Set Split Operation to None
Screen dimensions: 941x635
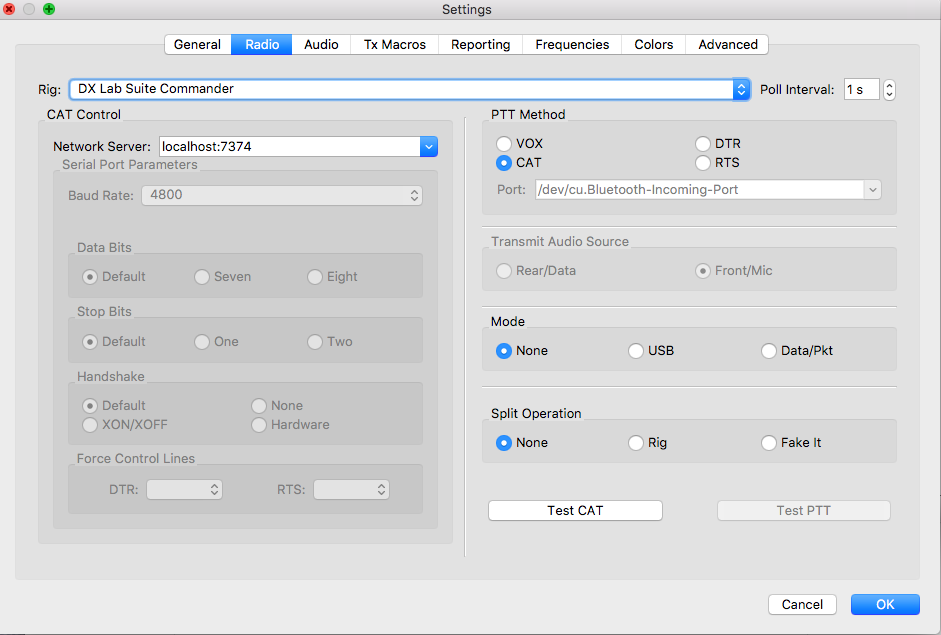click(x=522, y=443)
